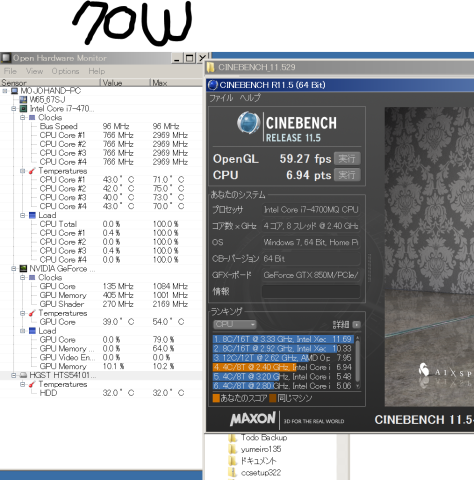Open the Help menu in Open Hardware Monitor
The width and height of the screenshot is (474, 480).
[x=96, y=71]
